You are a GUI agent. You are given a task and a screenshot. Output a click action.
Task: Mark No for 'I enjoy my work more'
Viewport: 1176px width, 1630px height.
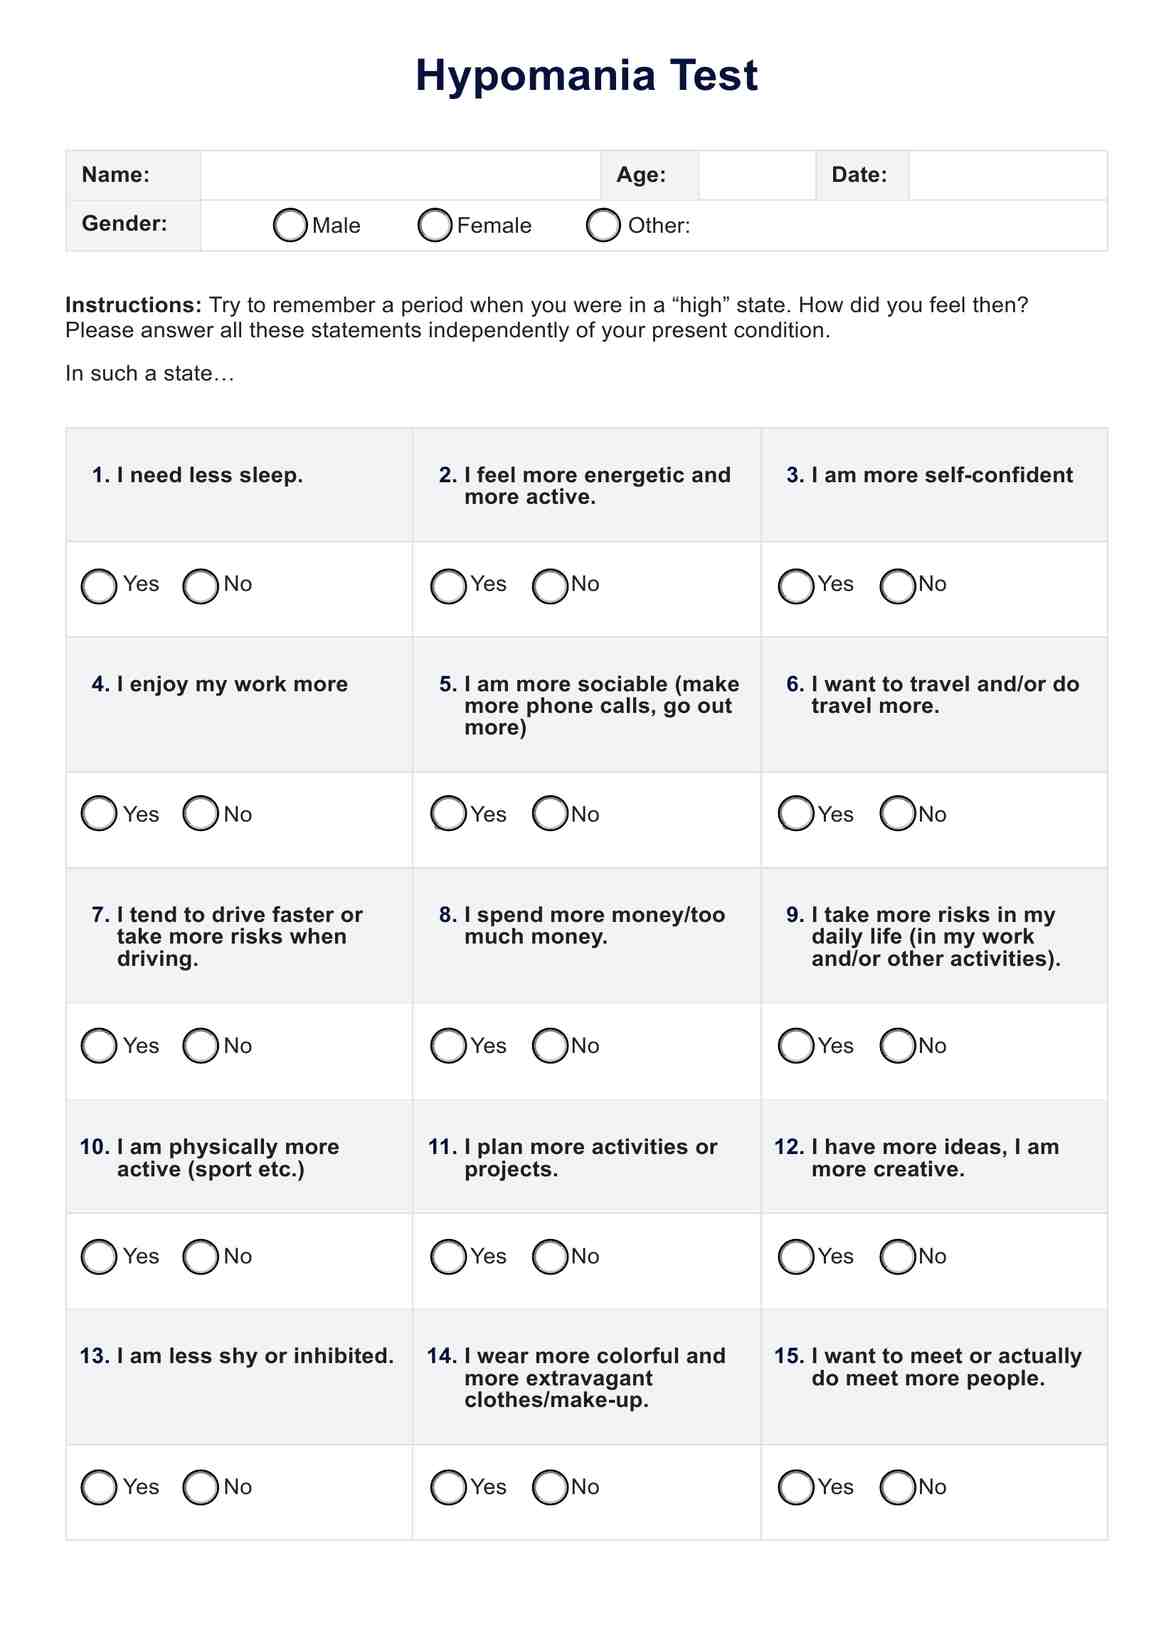pos(201,814)
